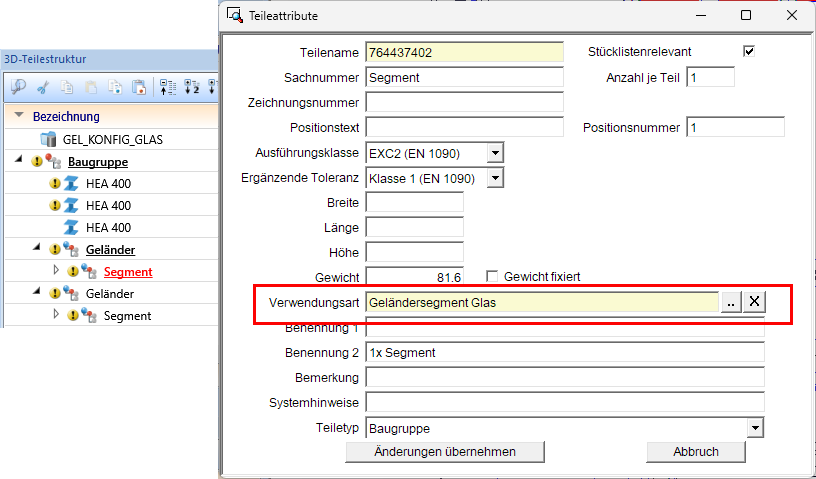Select the bold underlined Geländer item

(x=110, y=250)
